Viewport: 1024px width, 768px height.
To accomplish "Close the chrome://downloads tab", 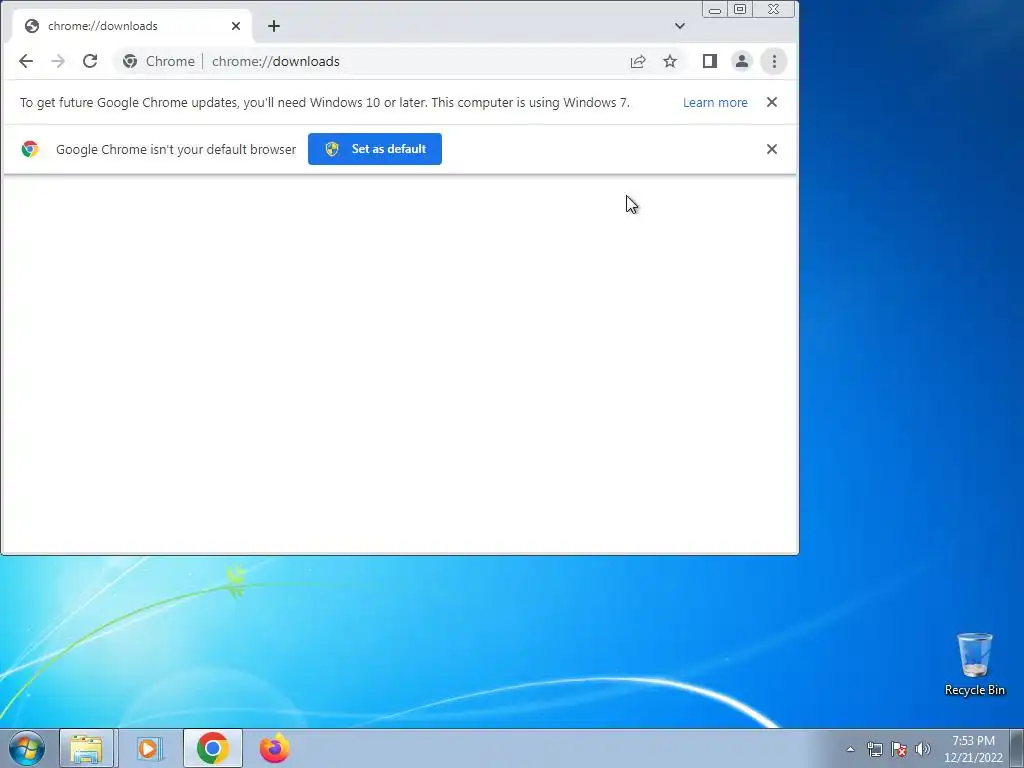I will [x=236, y=26].
